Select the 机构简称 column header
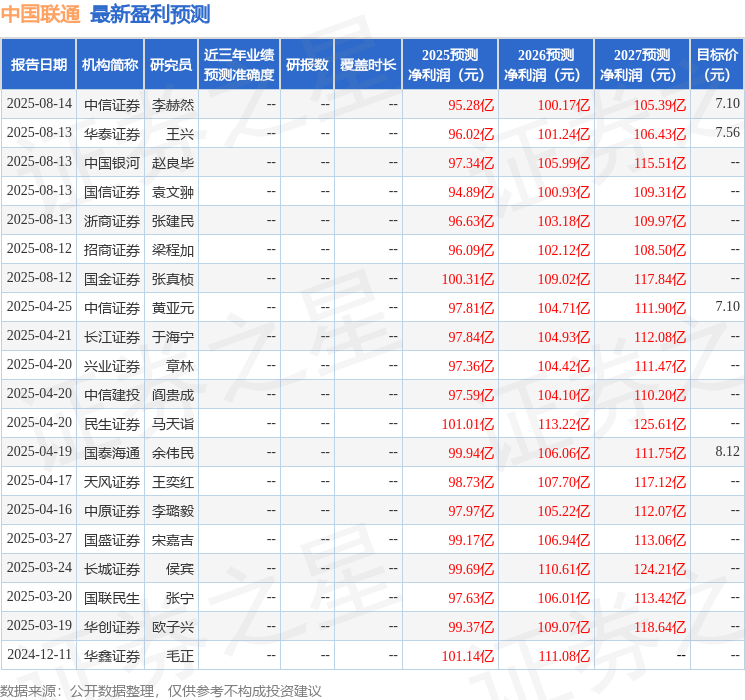 click(x=110, y=65)
